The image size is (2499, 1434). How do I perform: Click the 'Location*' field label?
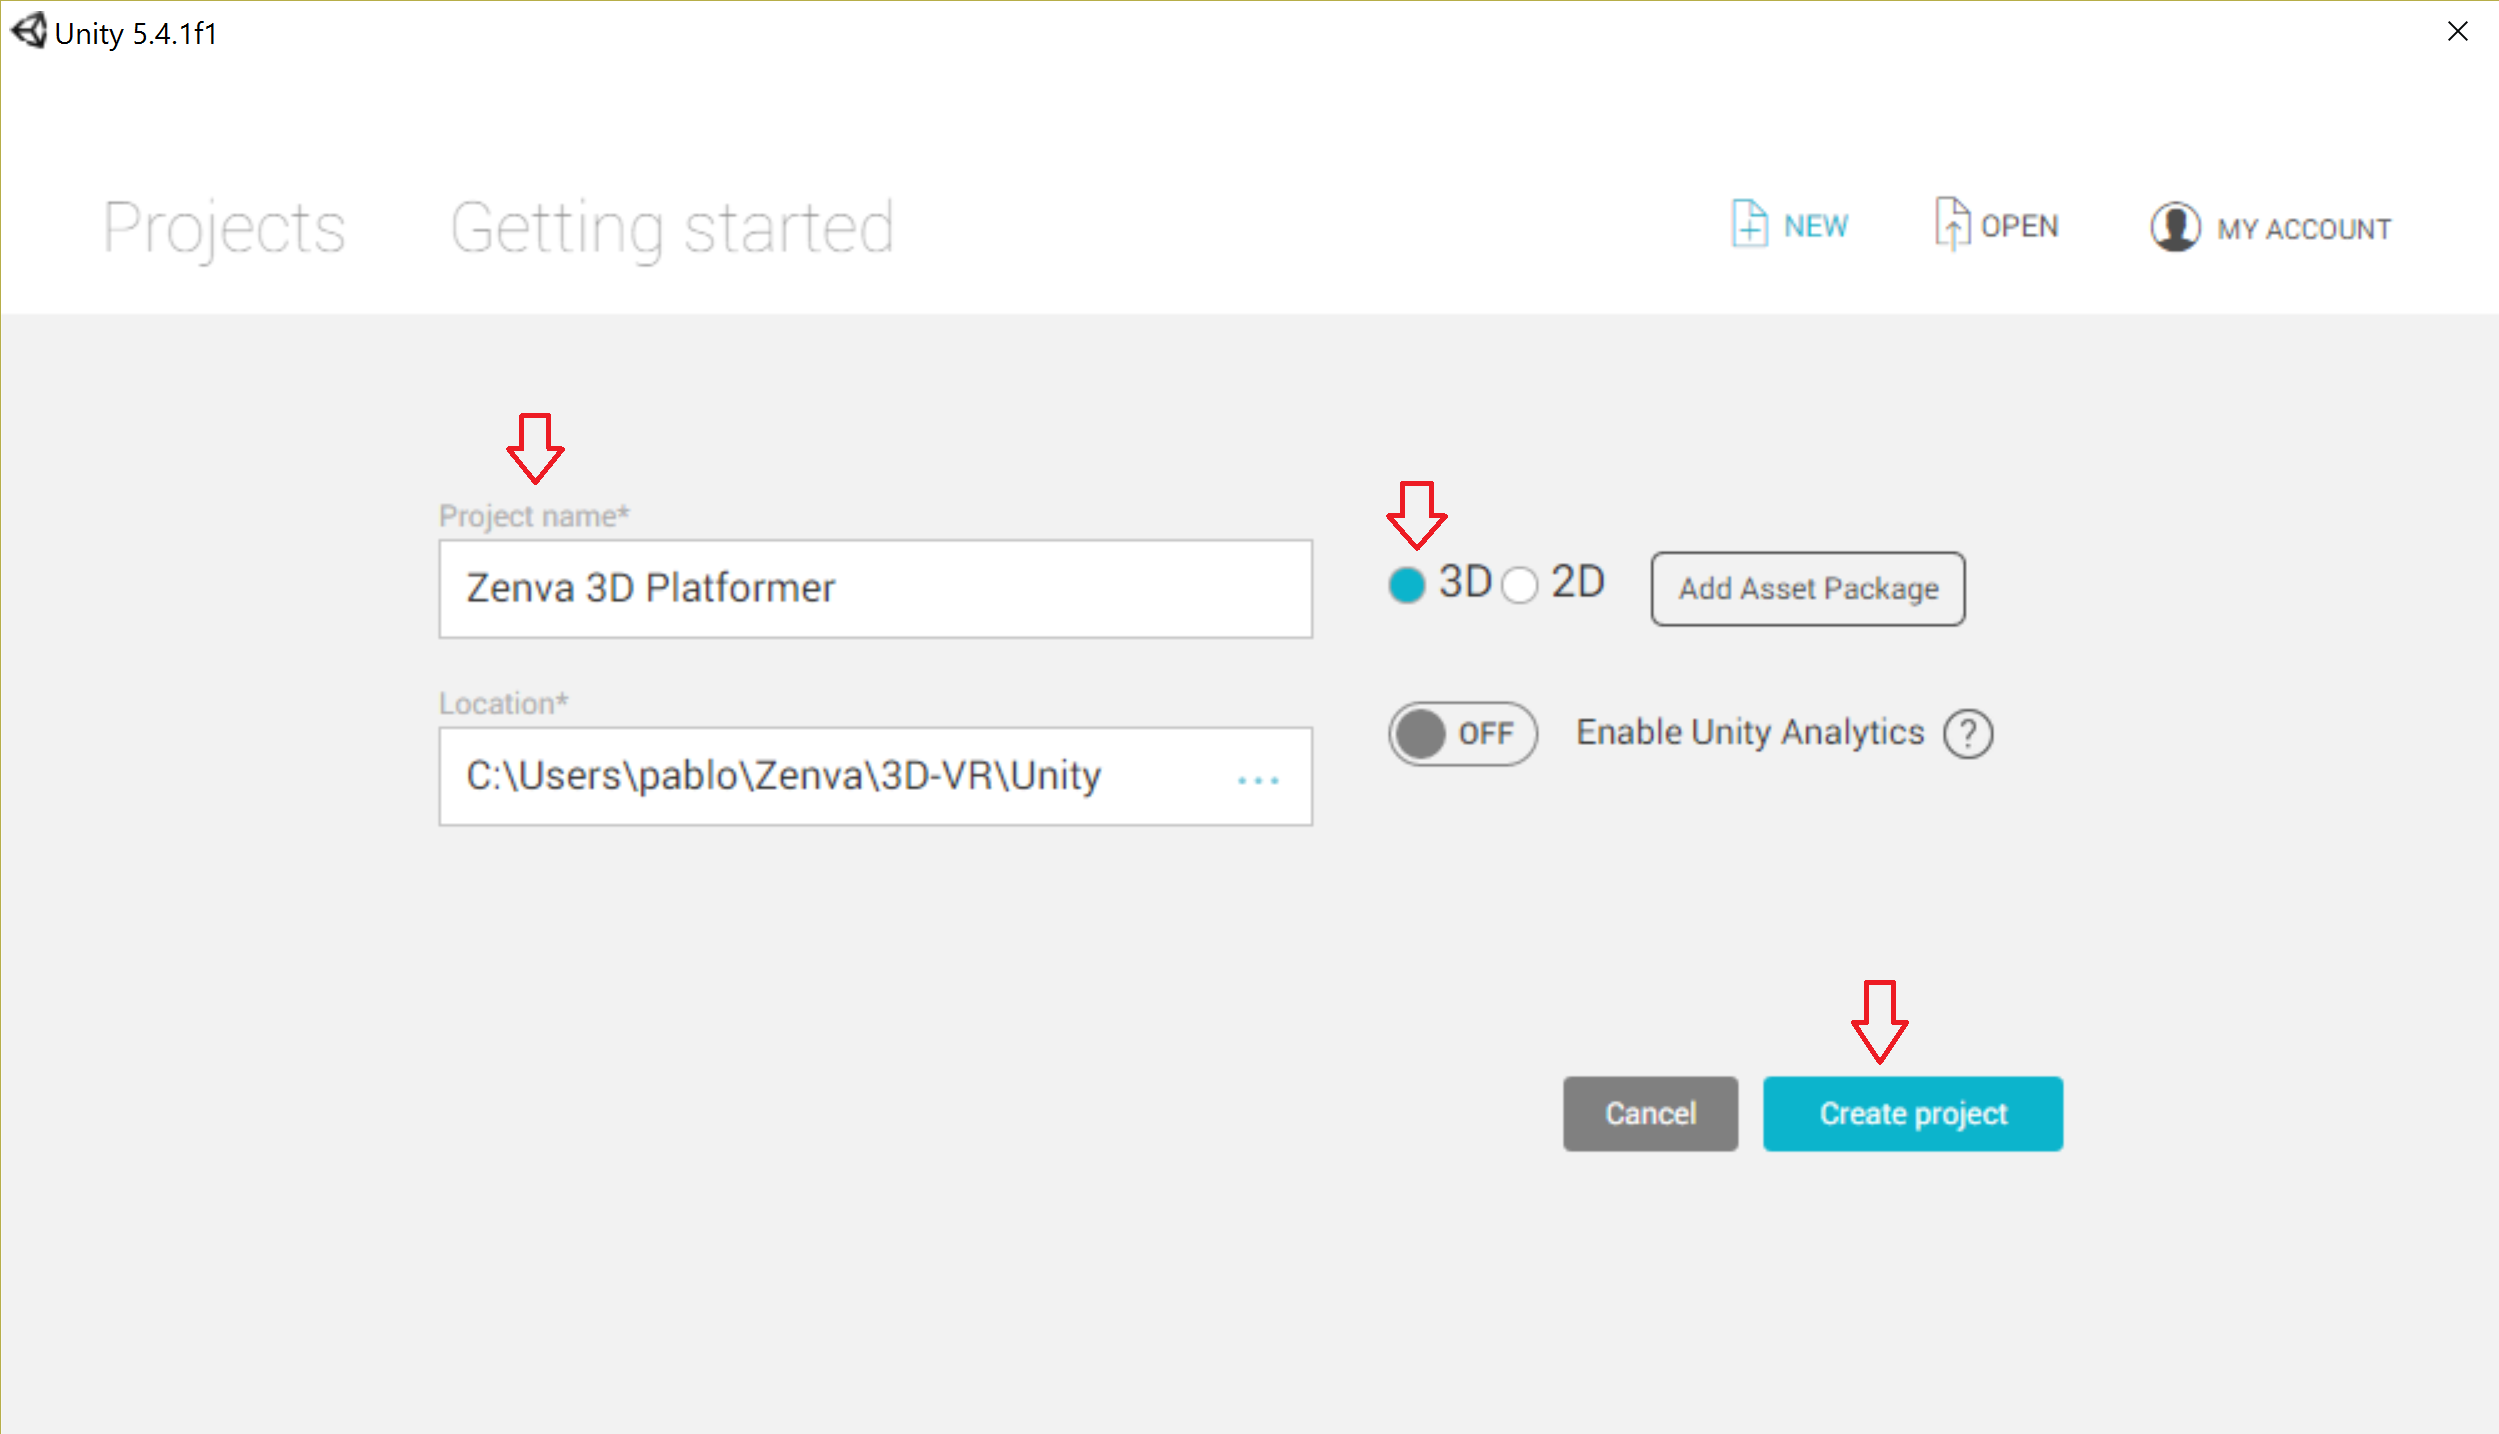[x=503, y=704]
